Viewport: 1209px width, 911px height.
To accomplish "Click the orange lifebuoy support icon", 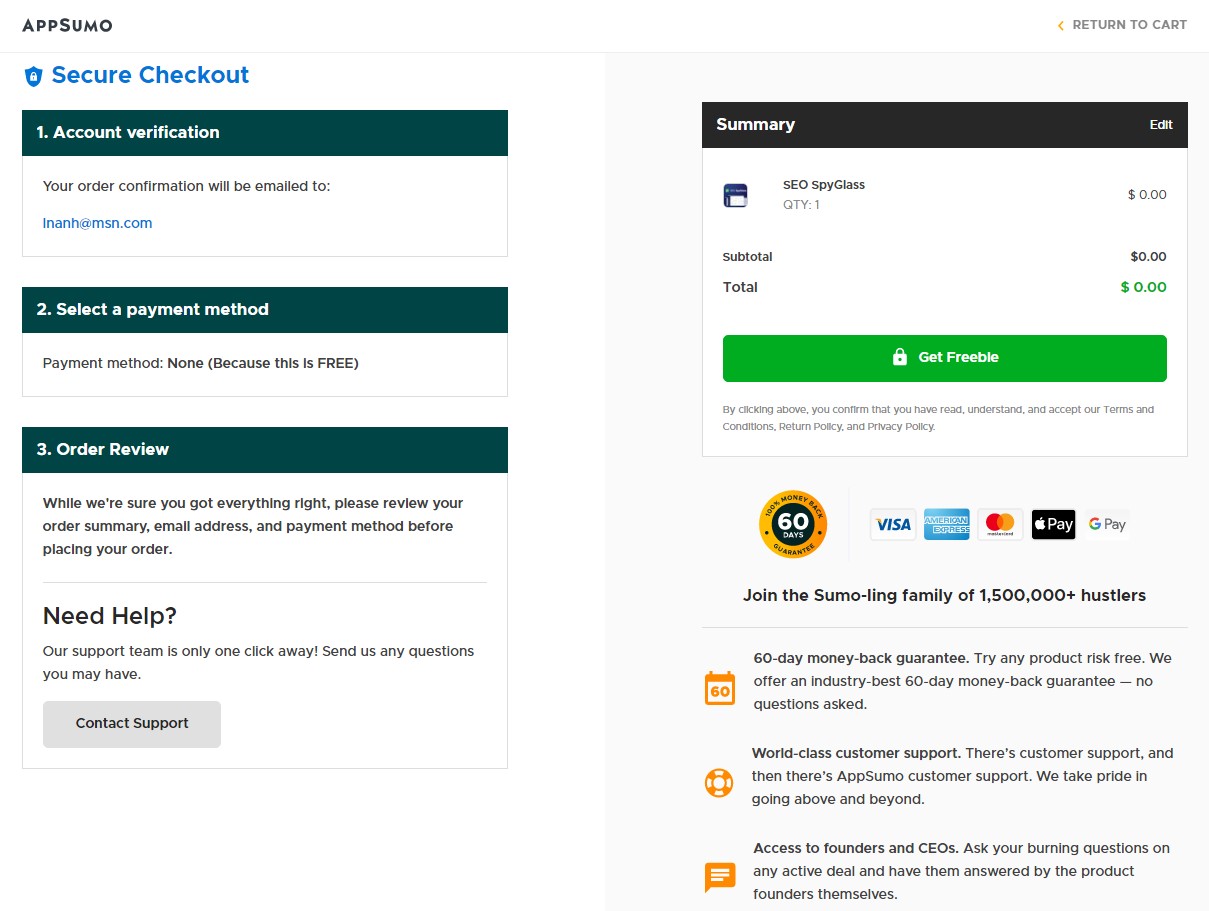I will point(719,782).
